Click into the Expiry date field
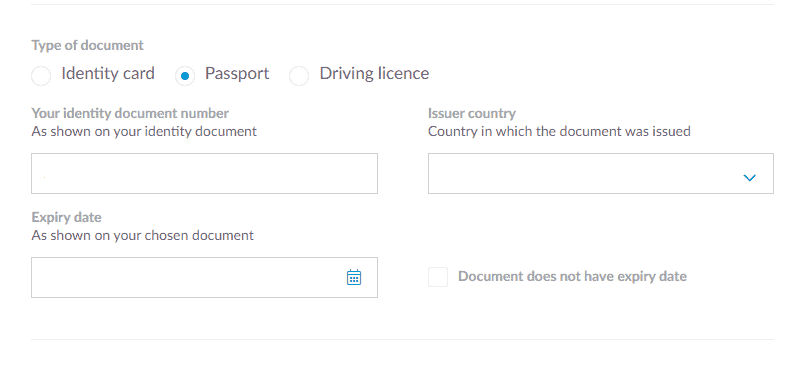Viewport: 808px width, 374px height. pyautogui.click(x=205, y=277)
